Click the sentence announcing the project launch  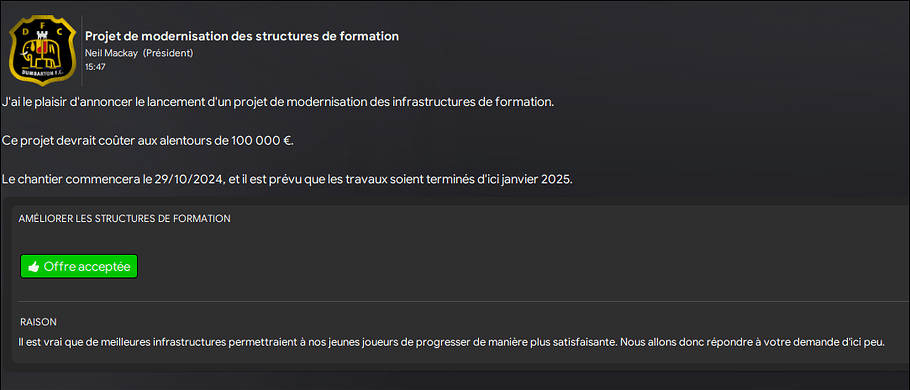pos(278,102)
